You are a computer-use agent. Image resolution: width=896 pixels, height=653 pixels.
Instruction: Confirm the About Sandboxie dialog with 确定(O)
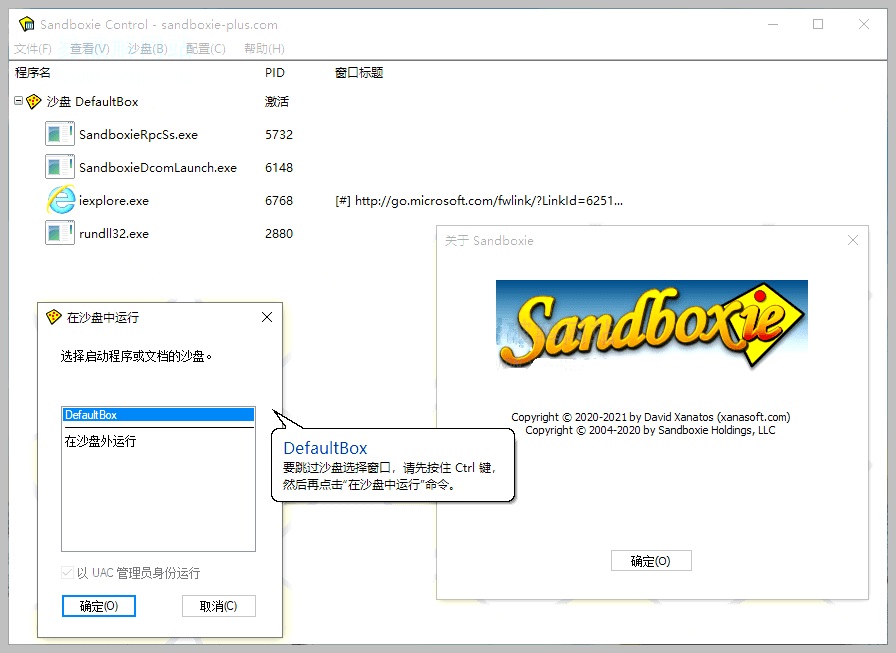coord(650,561)
